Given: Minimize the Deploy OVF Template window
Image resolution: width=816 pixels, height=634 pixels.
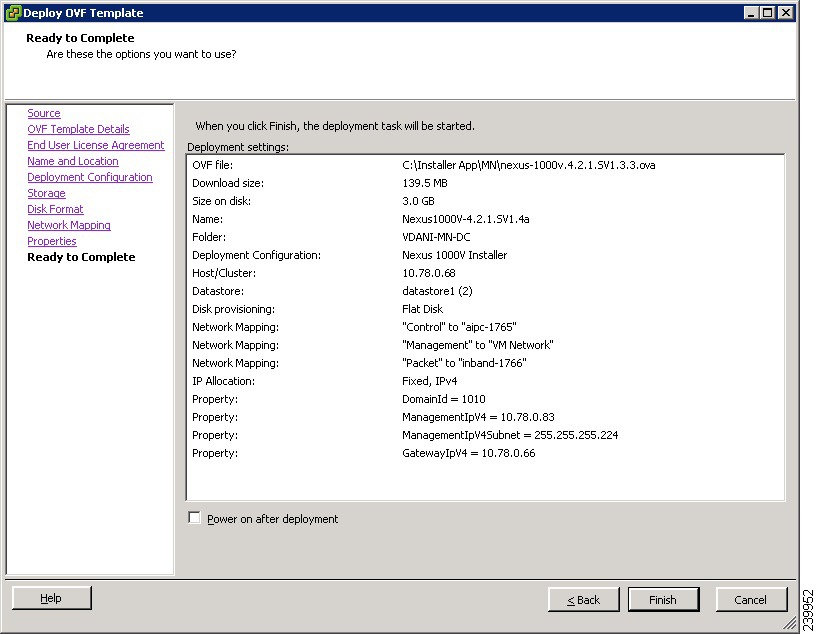Looking at the screenshot, I should pos(750,12).
